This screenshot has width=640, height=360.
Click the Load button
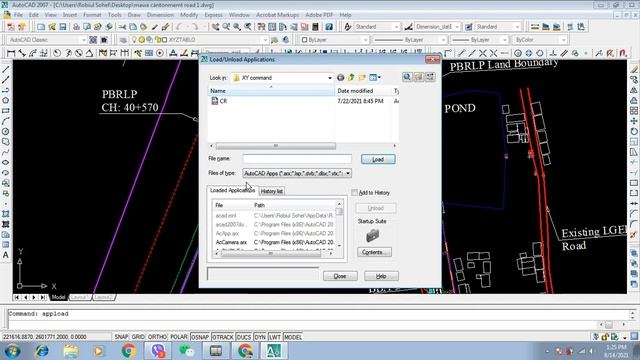378,159
